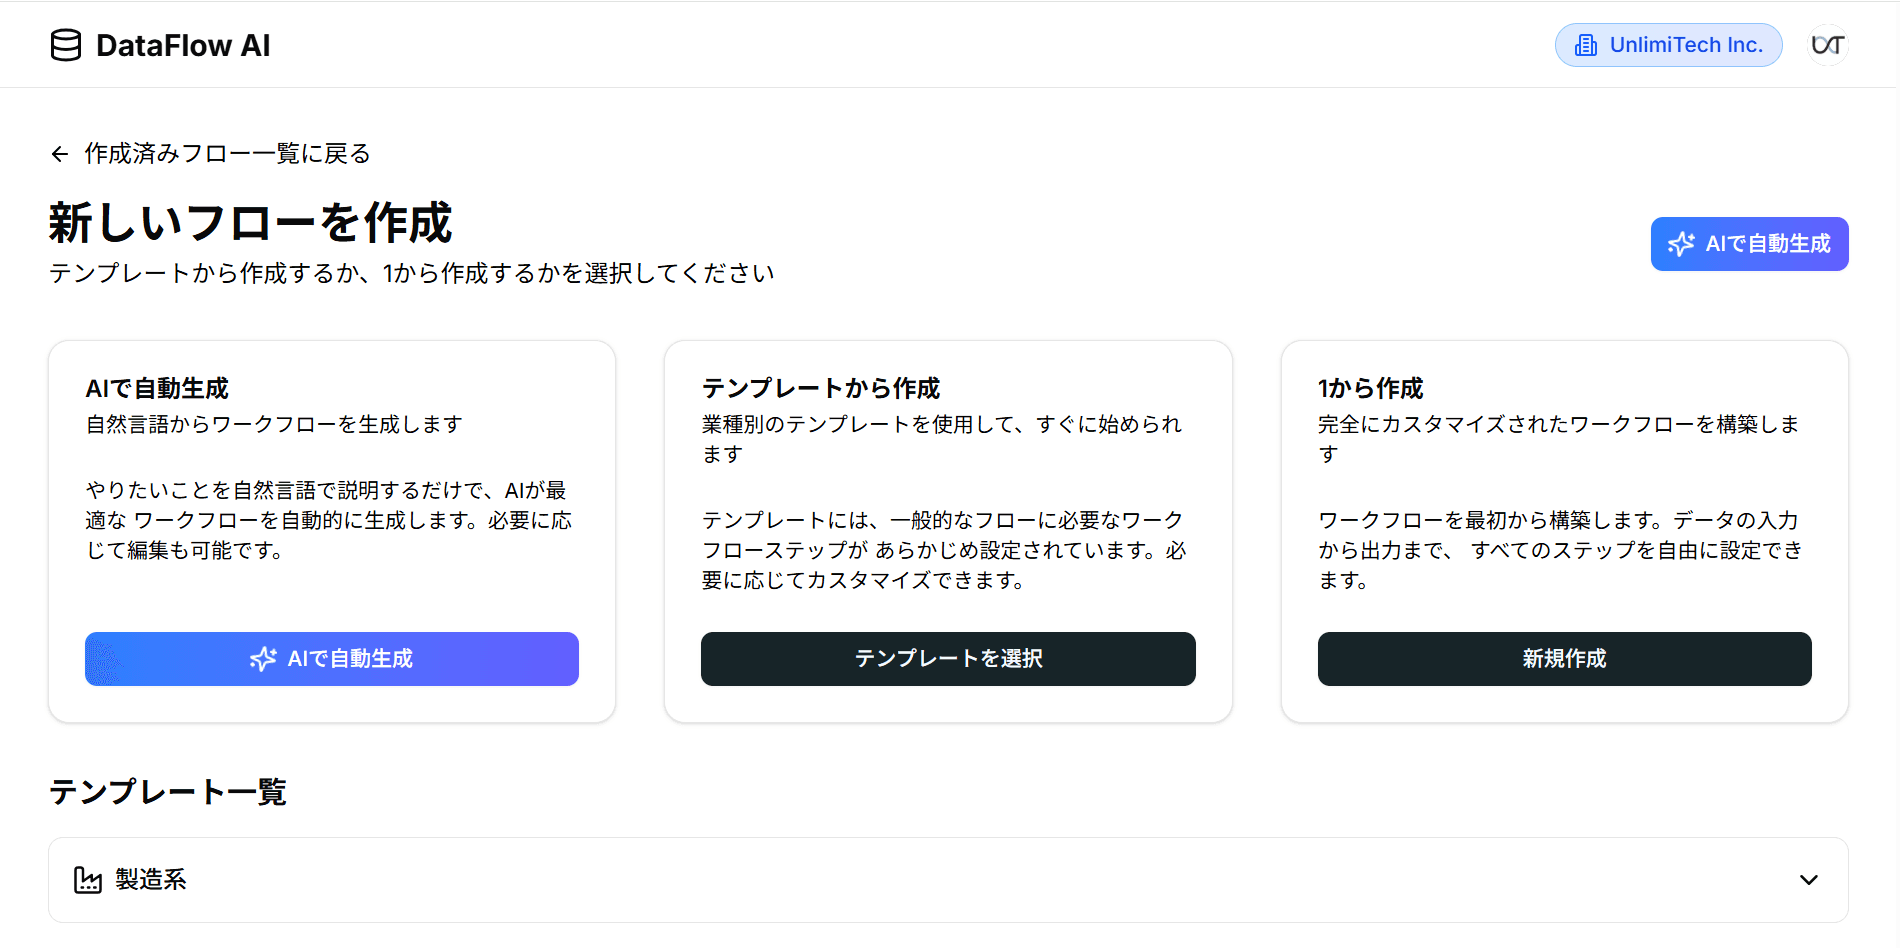Click the back arrow next to 作成済みフロー一覧に戻る
Image resolution: width=1900 pixels, height=948 pixels.
pos(59,154)
